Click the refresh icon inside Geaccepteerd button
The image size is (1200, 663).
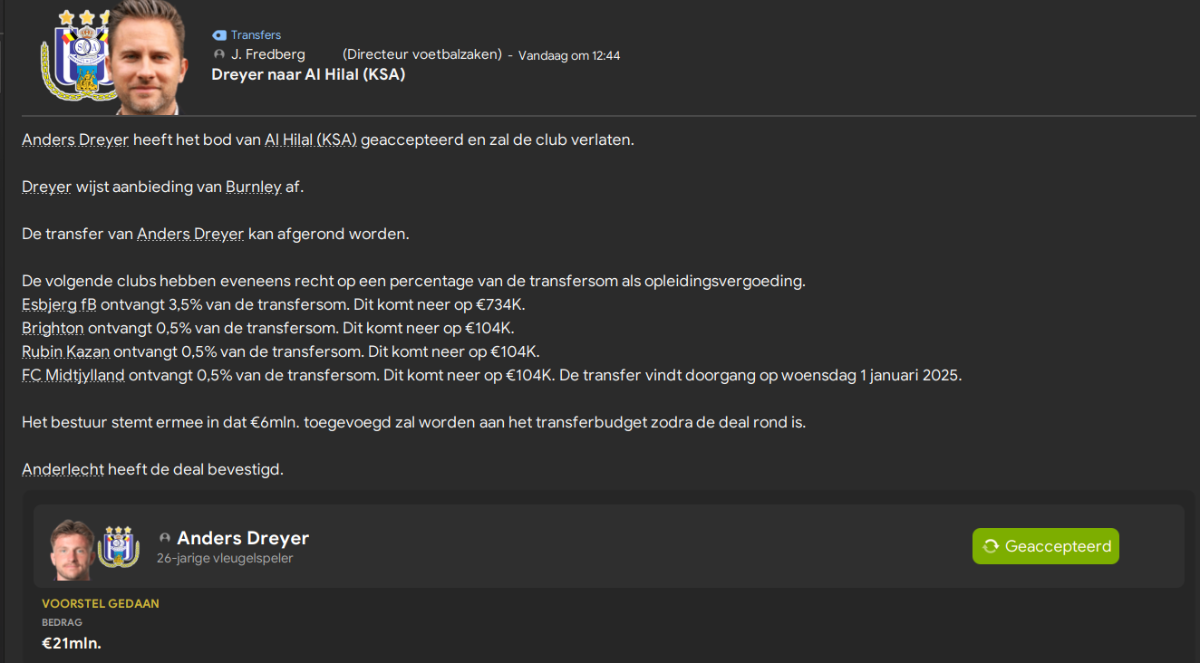[x=991, y=546]
